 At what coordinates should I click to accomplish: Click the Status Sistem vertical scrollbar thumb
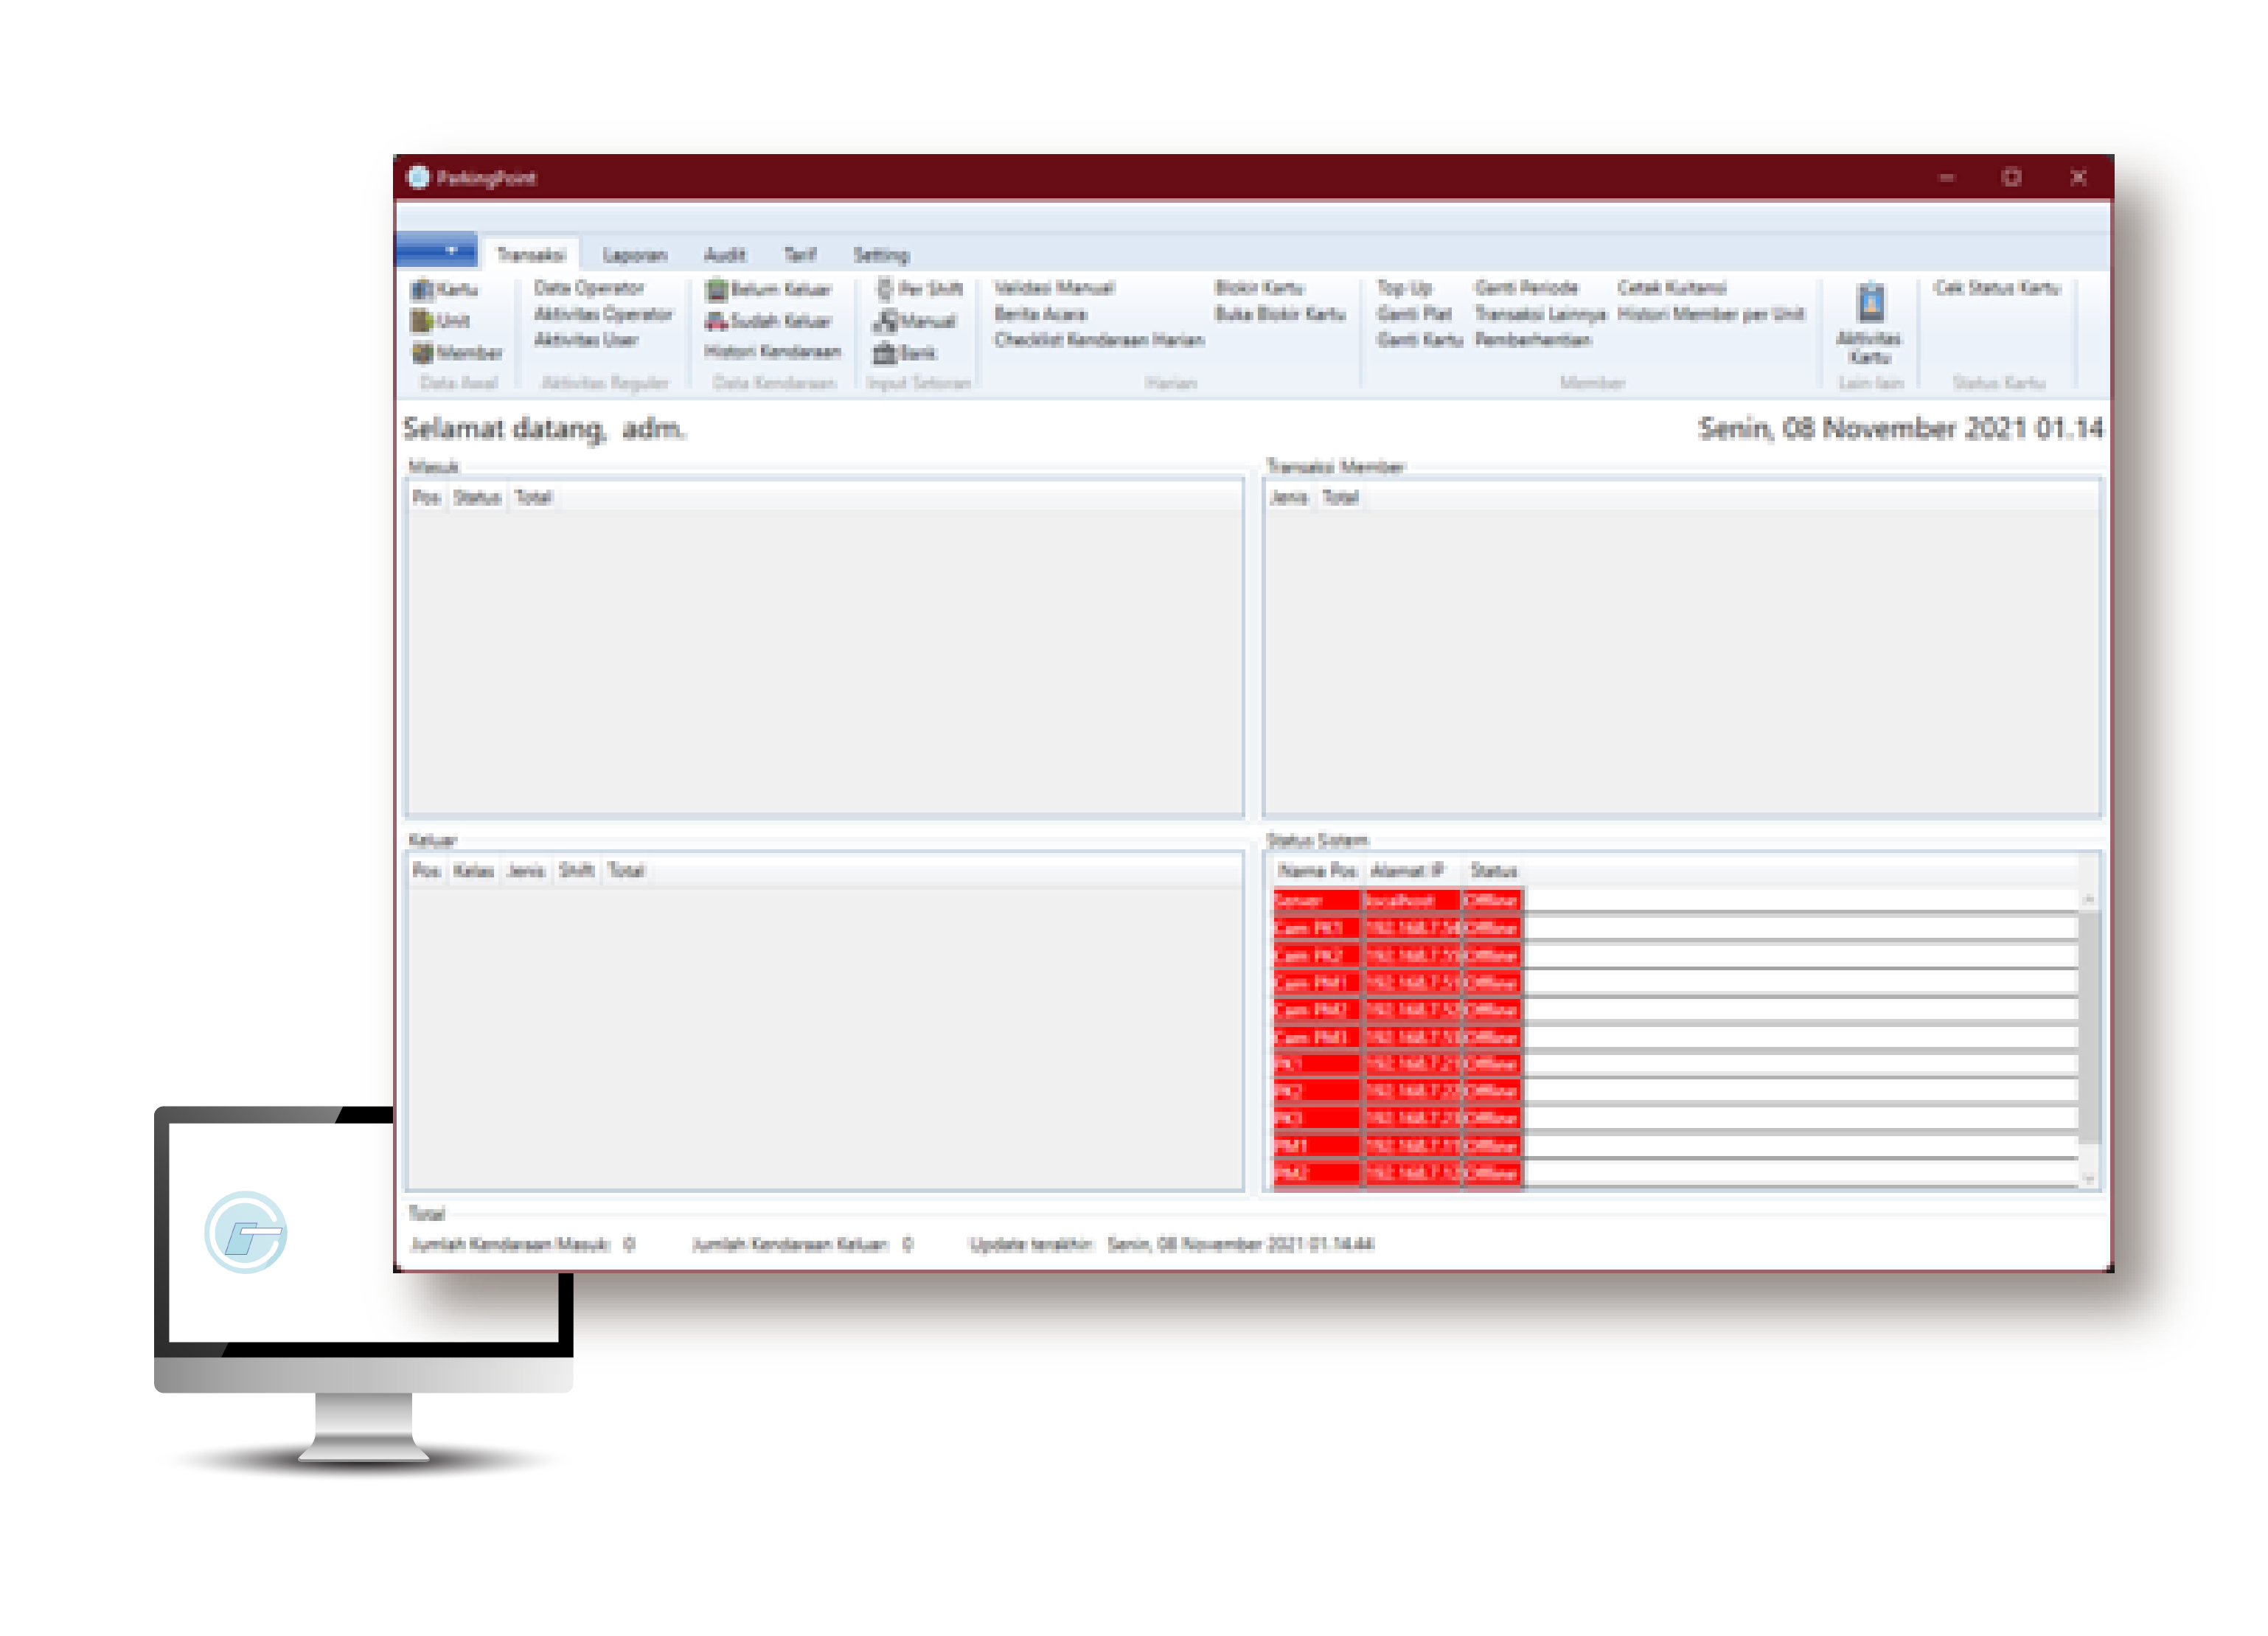click(x=2089, y=1027)
